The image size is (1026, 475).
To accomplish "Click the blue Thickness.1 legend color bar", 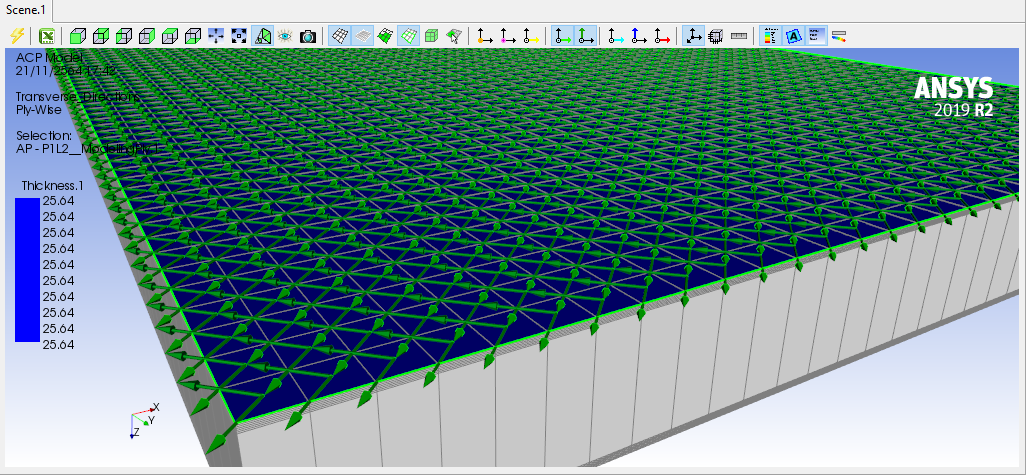I will [27, 270].
